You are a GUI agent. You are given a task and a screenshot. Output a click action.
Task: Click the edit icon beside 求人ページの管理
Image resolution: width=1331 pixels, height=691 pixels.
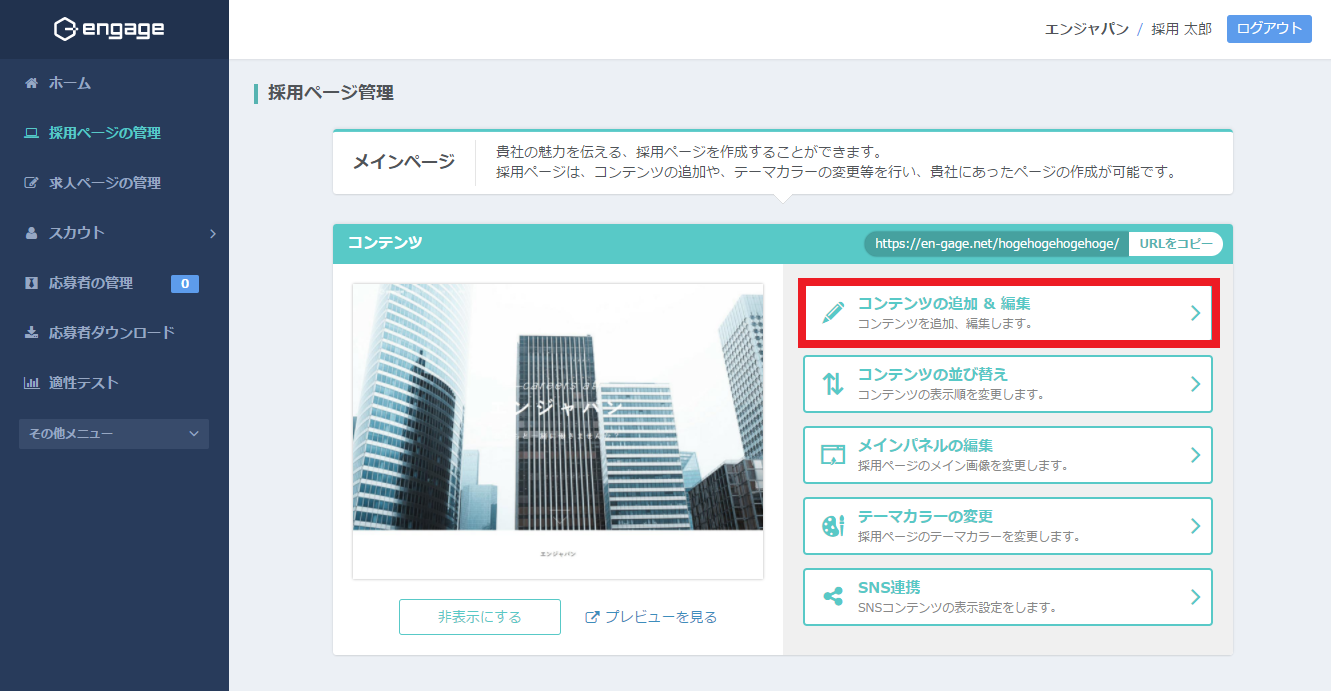pyautogui.click(x=31, y=183)
